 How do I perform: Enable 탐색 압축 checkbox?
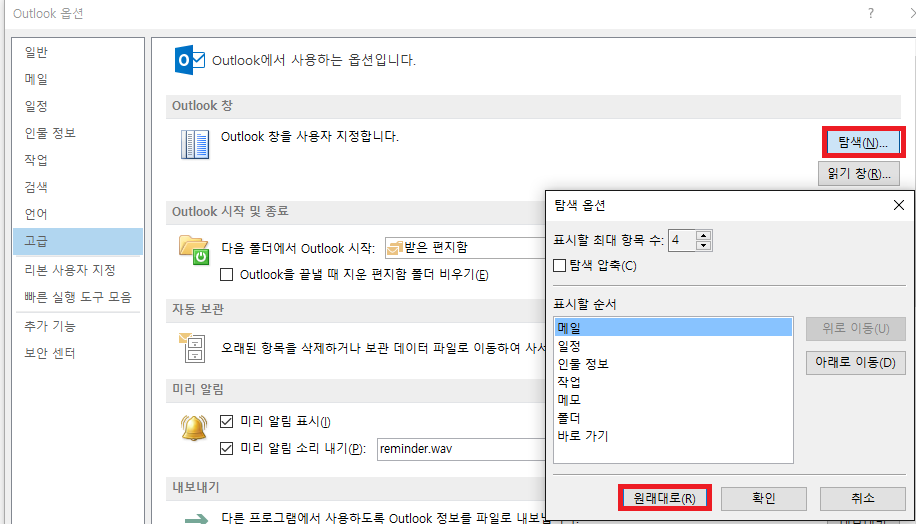560,266
